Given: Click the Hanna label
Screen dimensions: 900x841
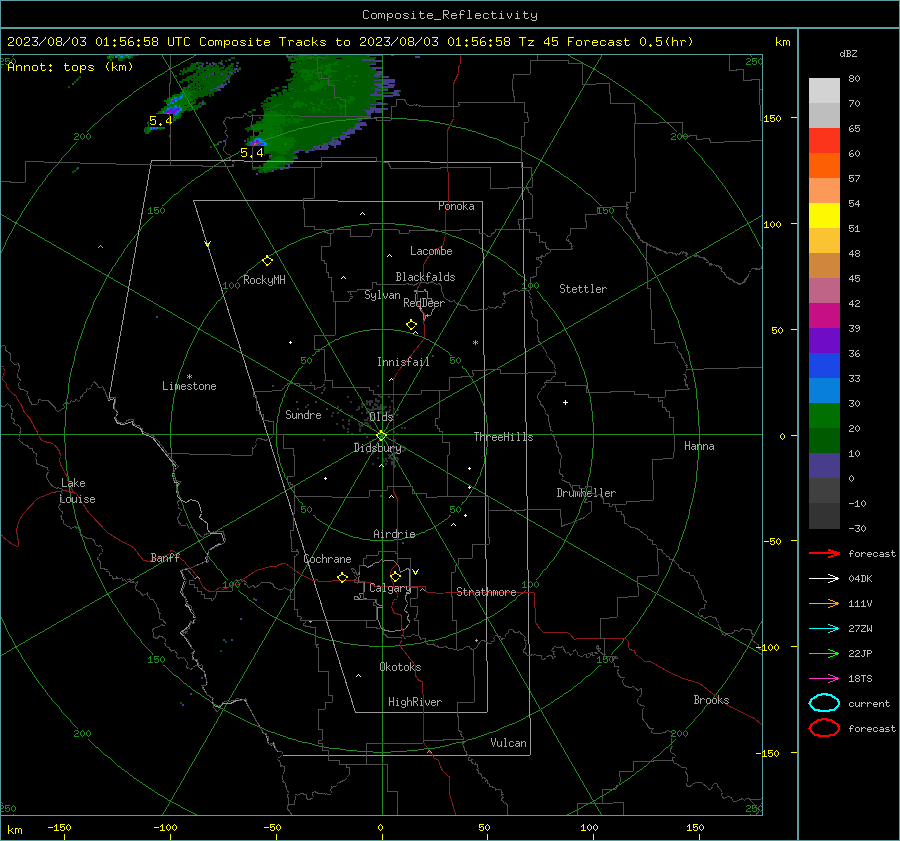Looking at the screenshot, I should tap(699, 445).
